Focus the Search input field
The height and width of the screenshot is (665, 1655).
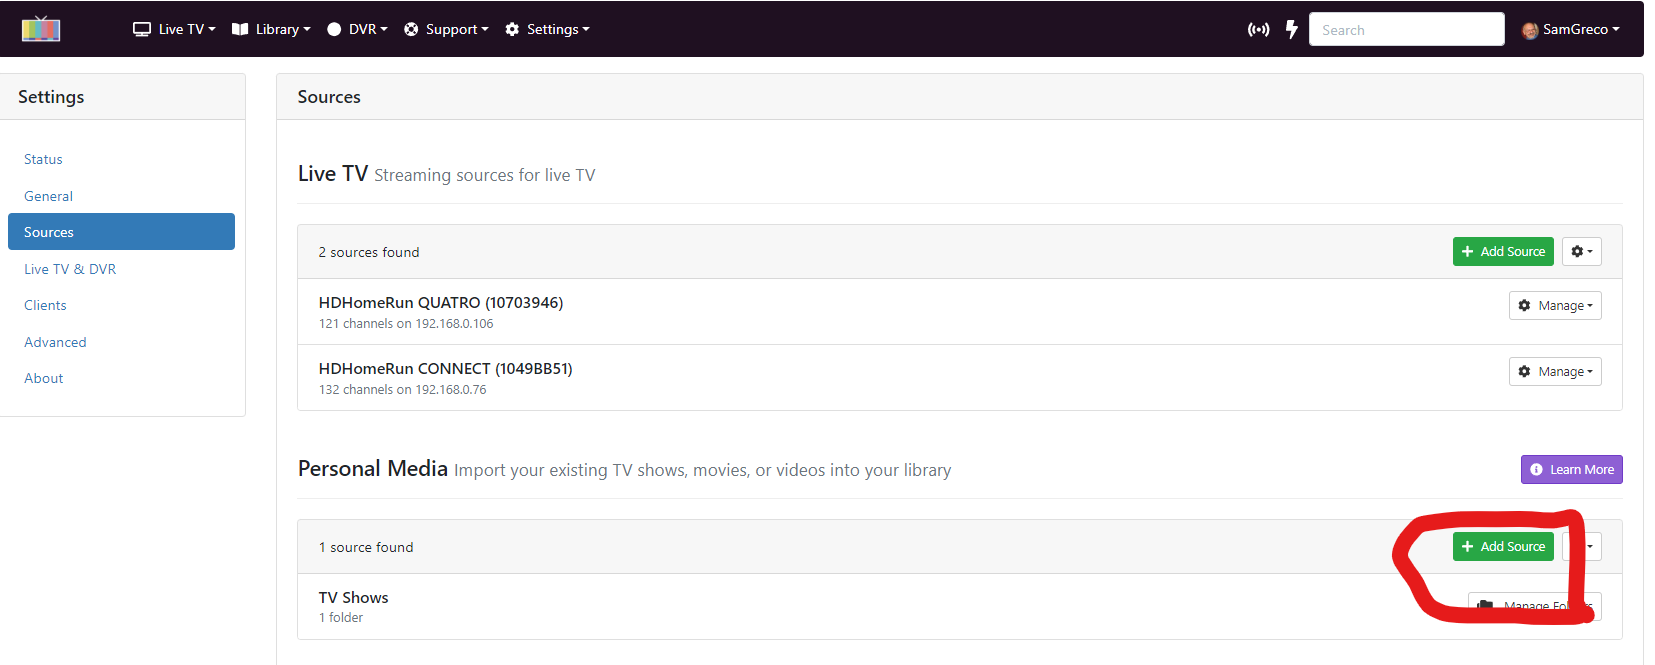(x=1406, y=30)
